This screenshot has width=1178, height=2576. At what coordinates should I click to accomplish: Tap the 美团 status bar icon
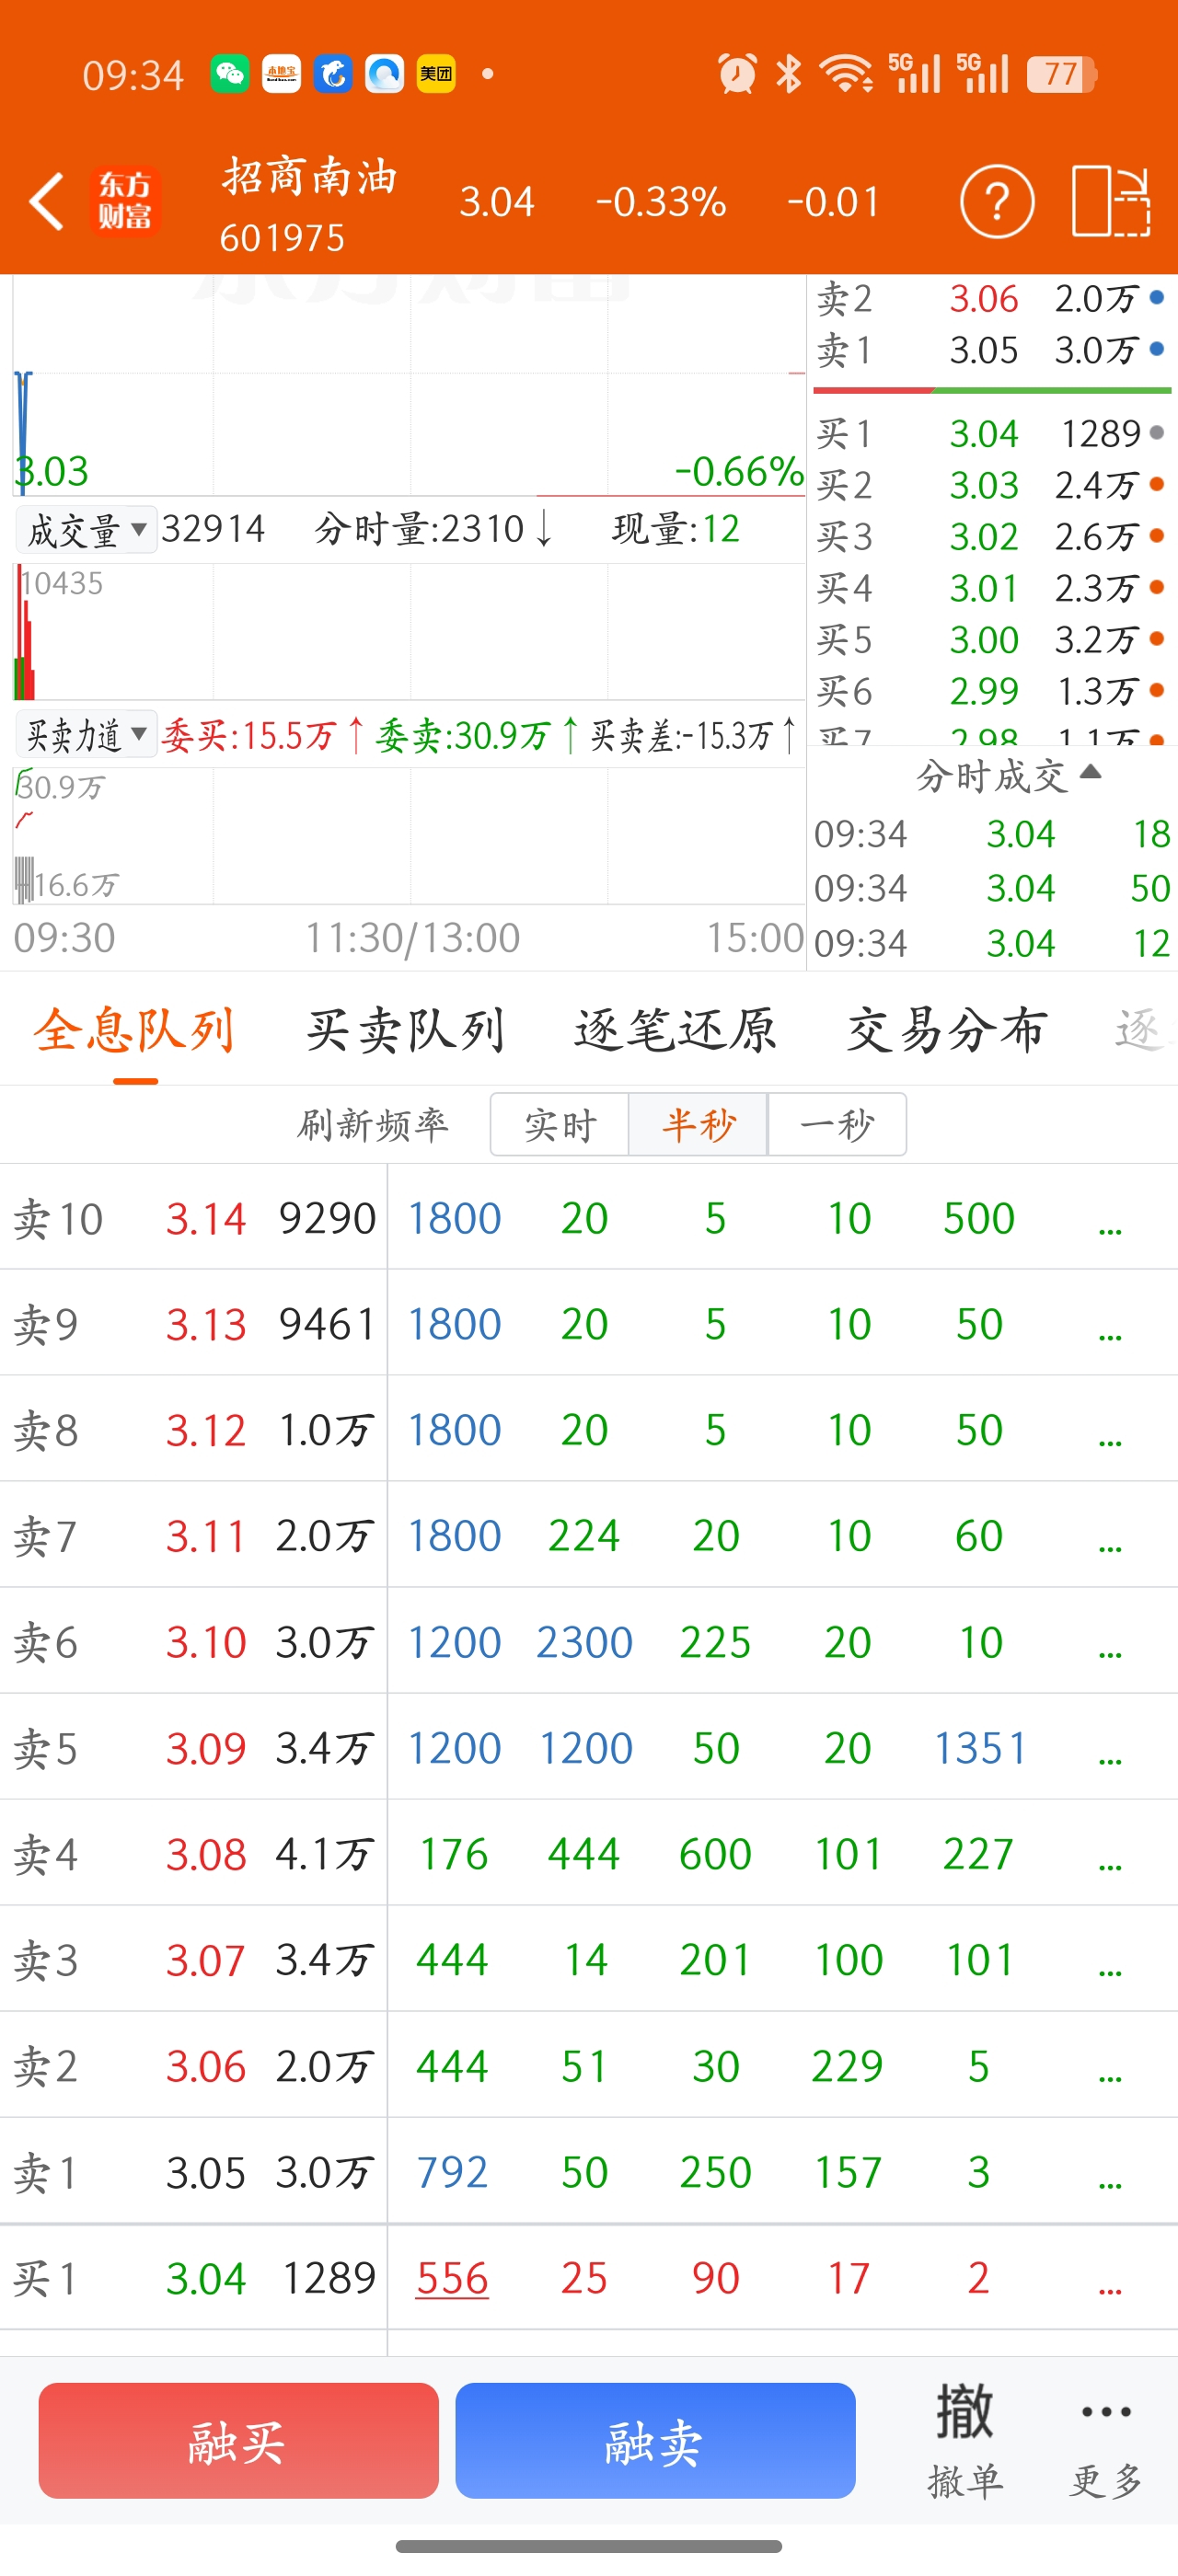pyautogui.click(x=436, y=74)
